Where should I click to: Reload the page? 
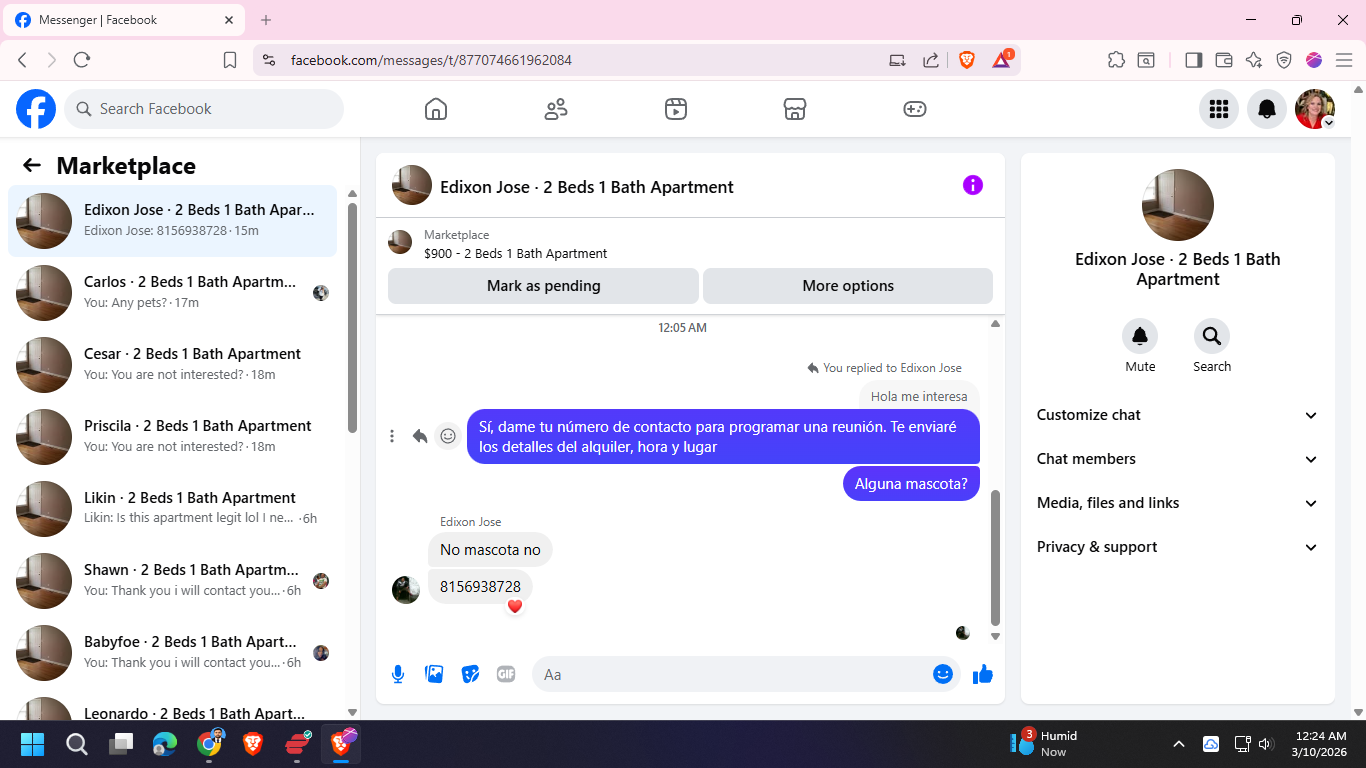82,60
